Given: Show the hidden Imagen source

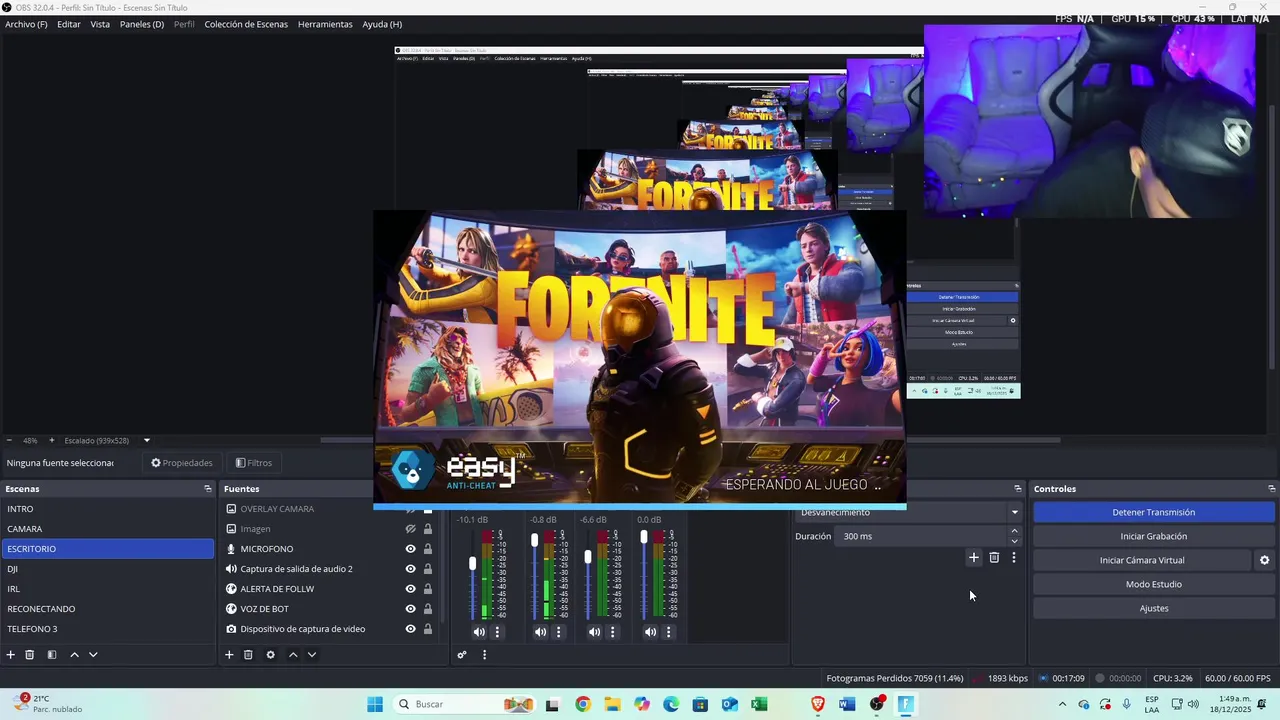Looking at the screenshot, I should click(x=410, y=529).
